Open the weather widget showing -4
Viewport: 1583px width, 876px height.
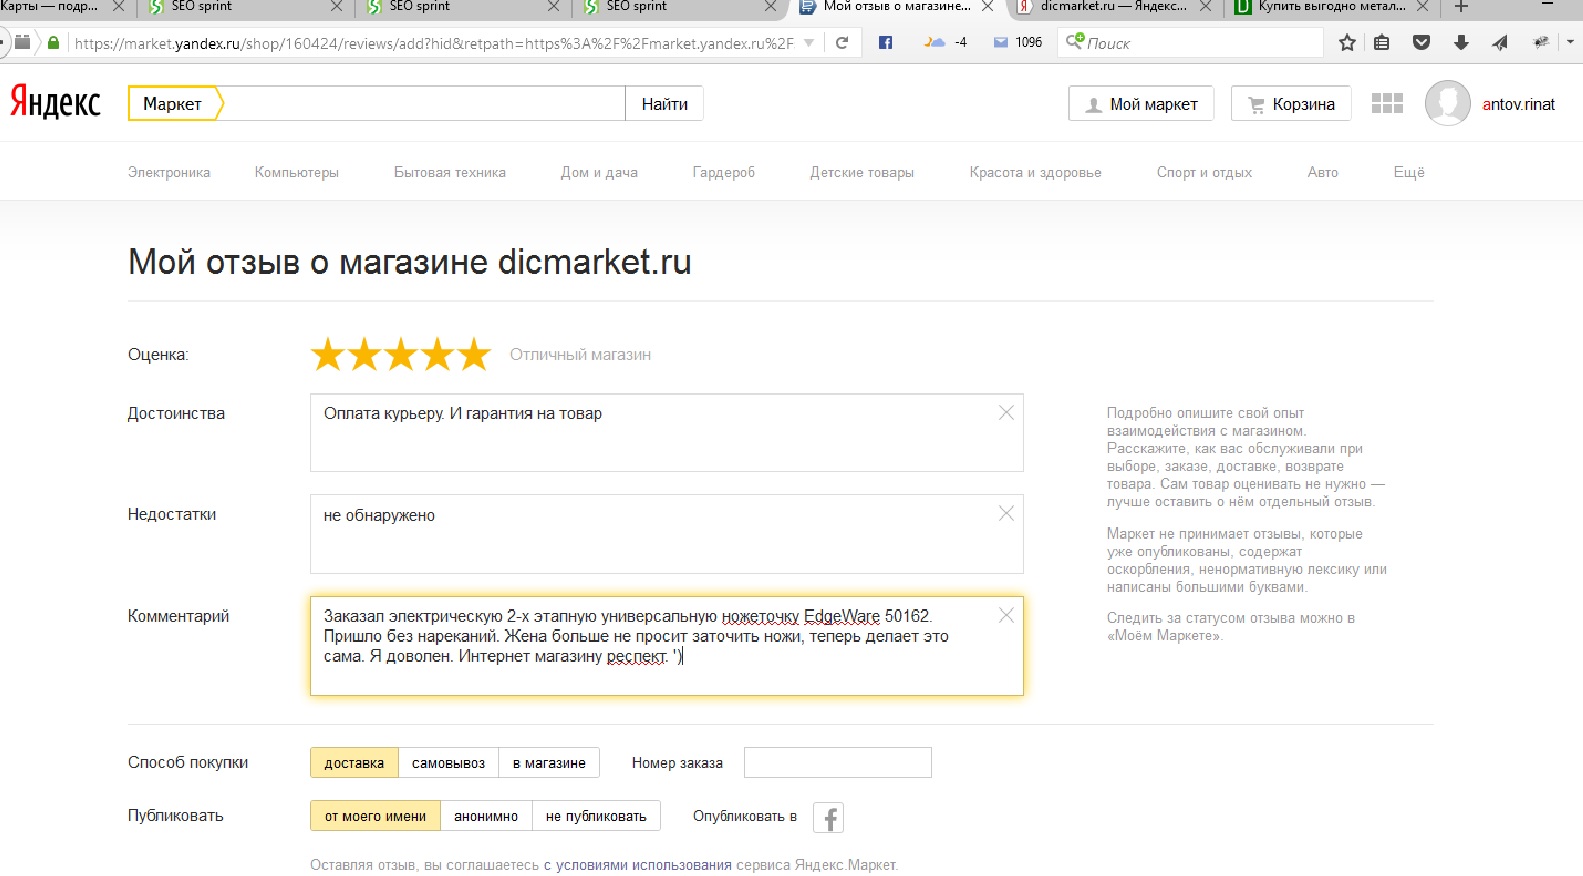click(x=945, y=43)
